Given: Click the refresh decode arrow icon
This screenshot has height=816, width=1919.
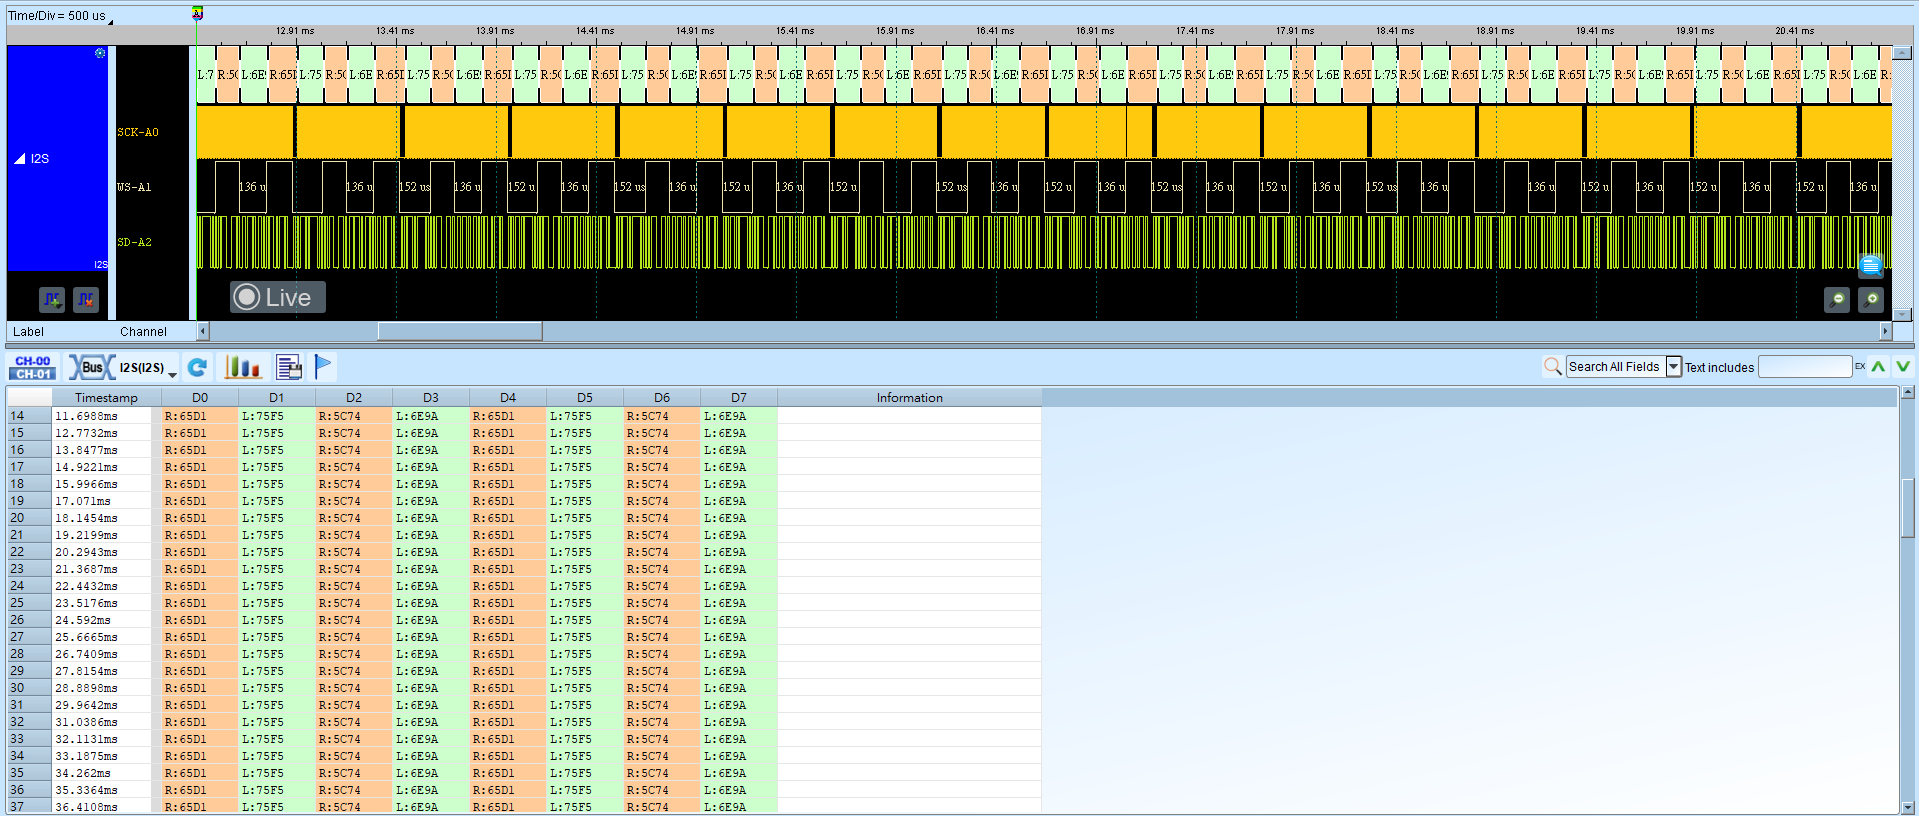Looking at the screenshot, I should coord(197,367).
